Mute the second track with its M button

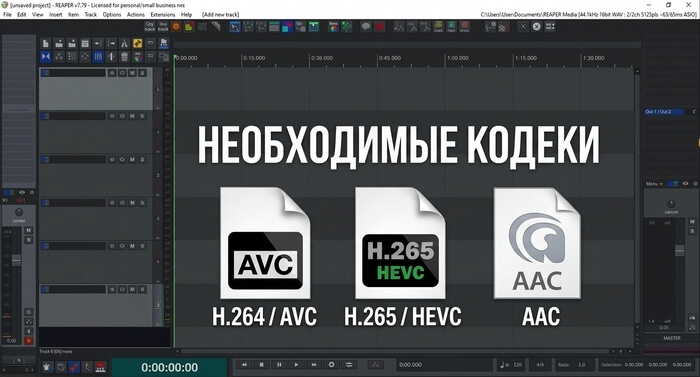click(133, 116)
